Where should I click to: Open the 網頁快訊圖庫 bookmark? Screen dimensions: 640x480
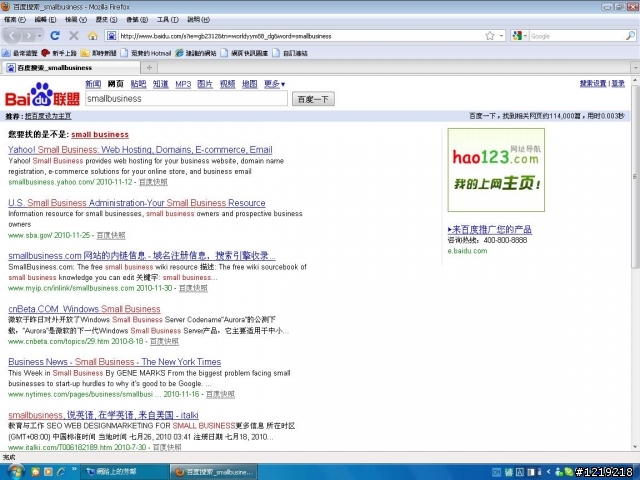tap(244, 53)
